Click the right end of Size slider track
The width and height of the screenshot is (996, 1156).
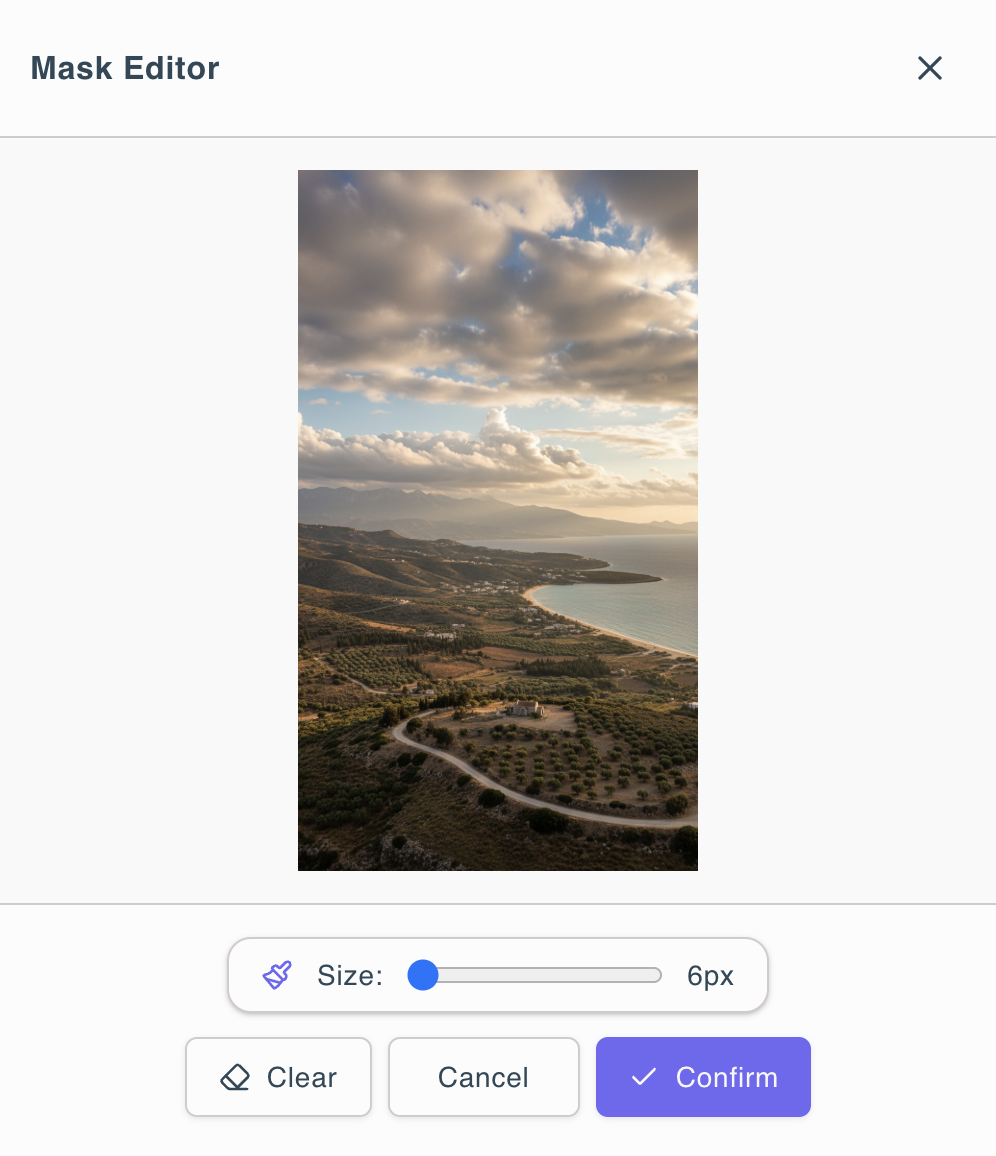click(x=656, y=975)
